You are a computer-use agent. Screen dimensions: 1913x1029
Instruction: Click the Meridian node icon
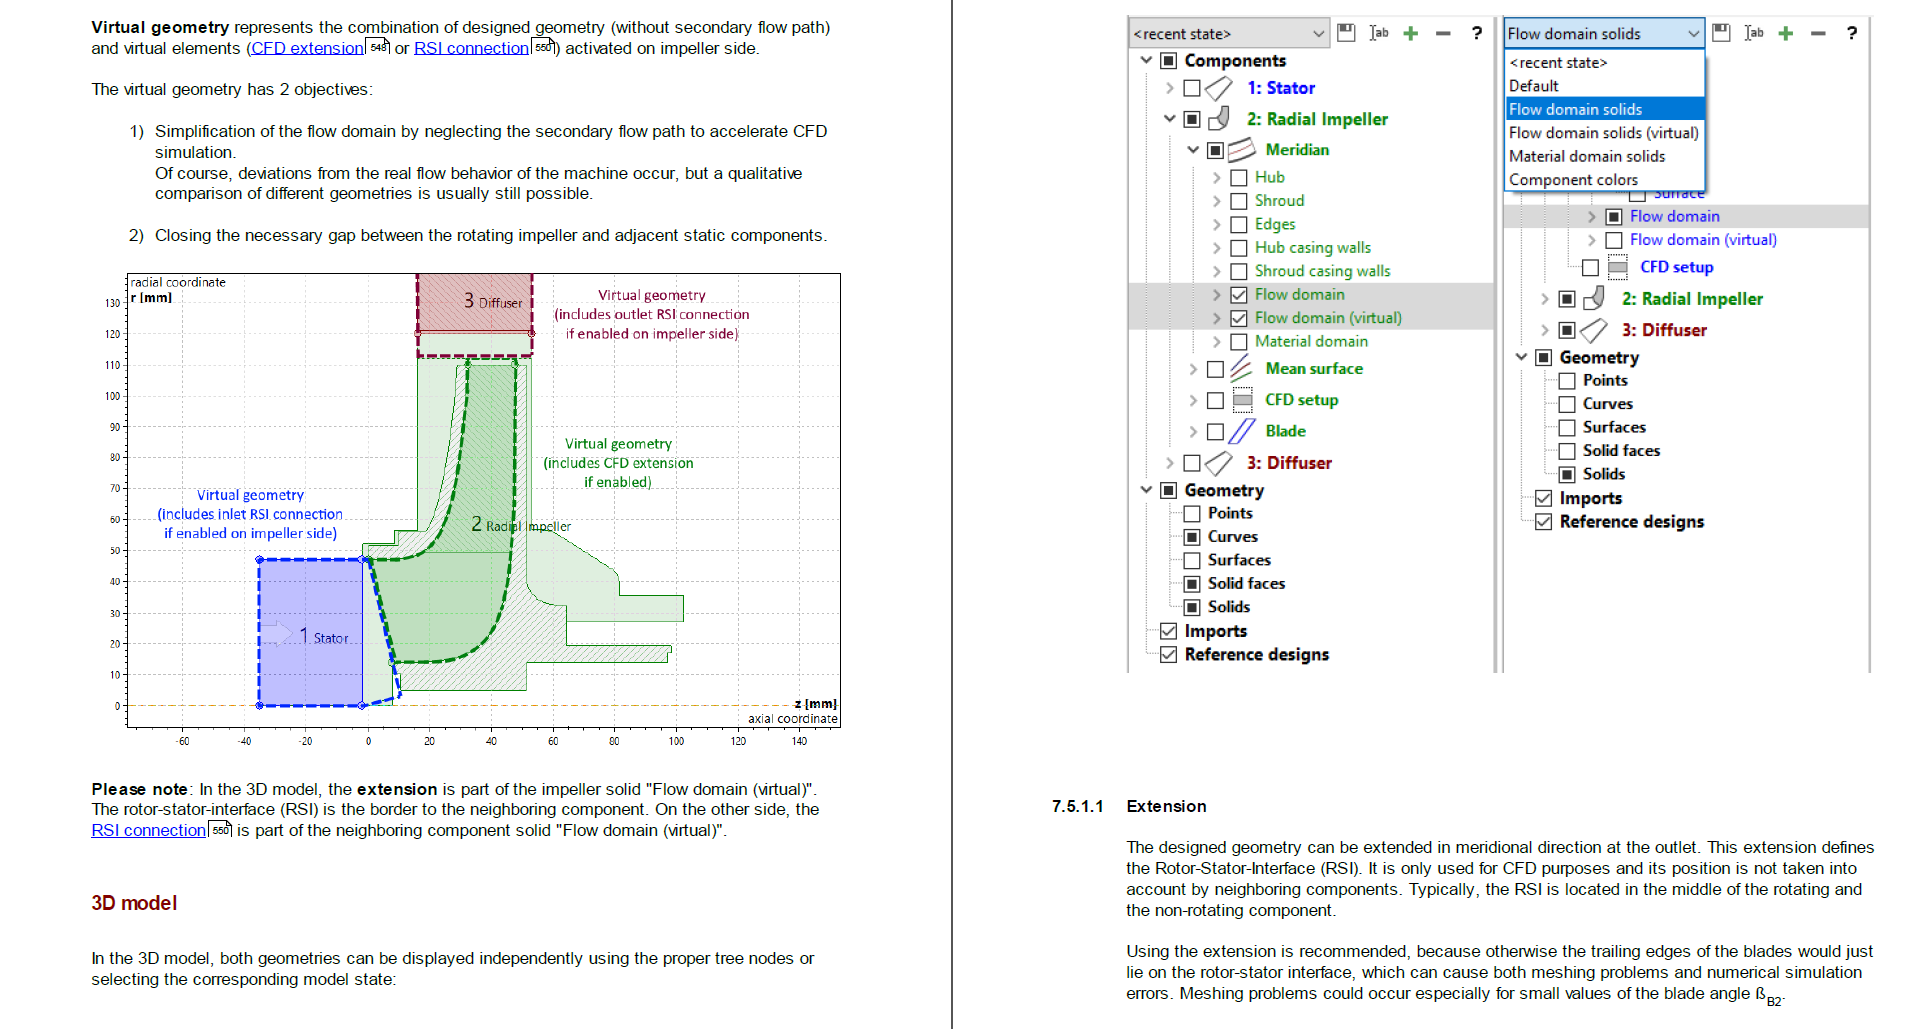pyautogui.click(x=1241, y=150)
